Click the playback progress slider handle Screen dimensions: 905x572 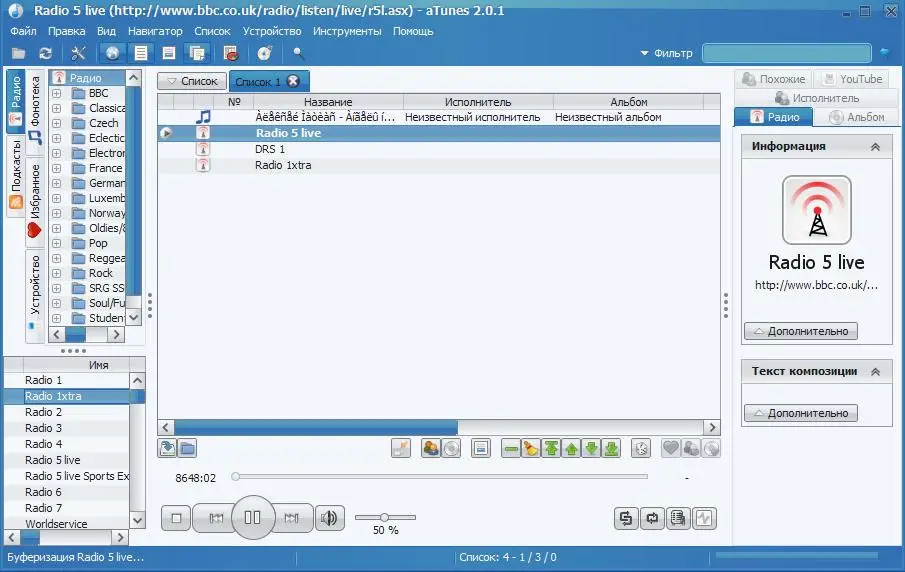[x=235, y=477]
